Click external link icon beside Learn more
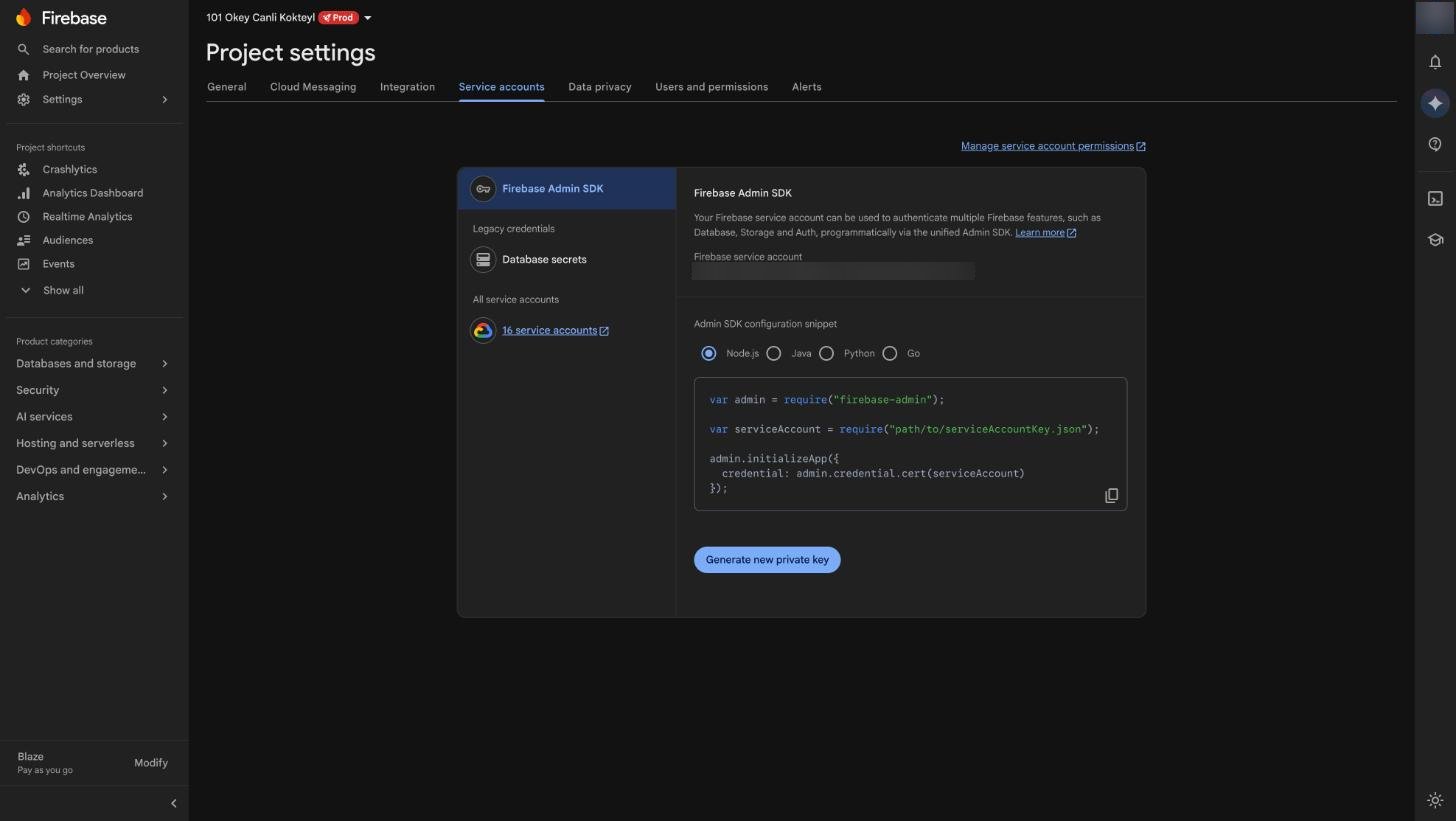The image size is (1456, 821). coord(1072,233)
